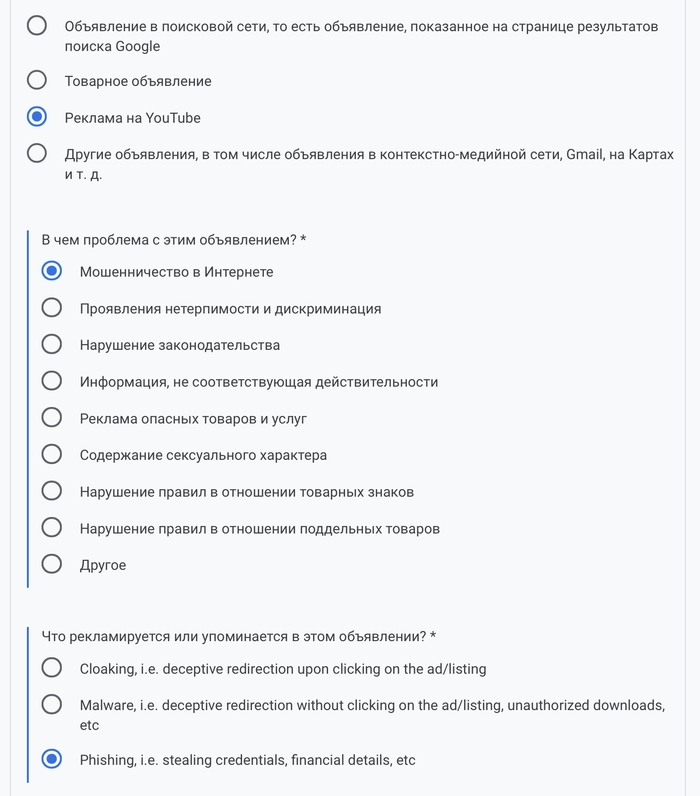Select the Phishing stealing credentials option

coord(52,759)
